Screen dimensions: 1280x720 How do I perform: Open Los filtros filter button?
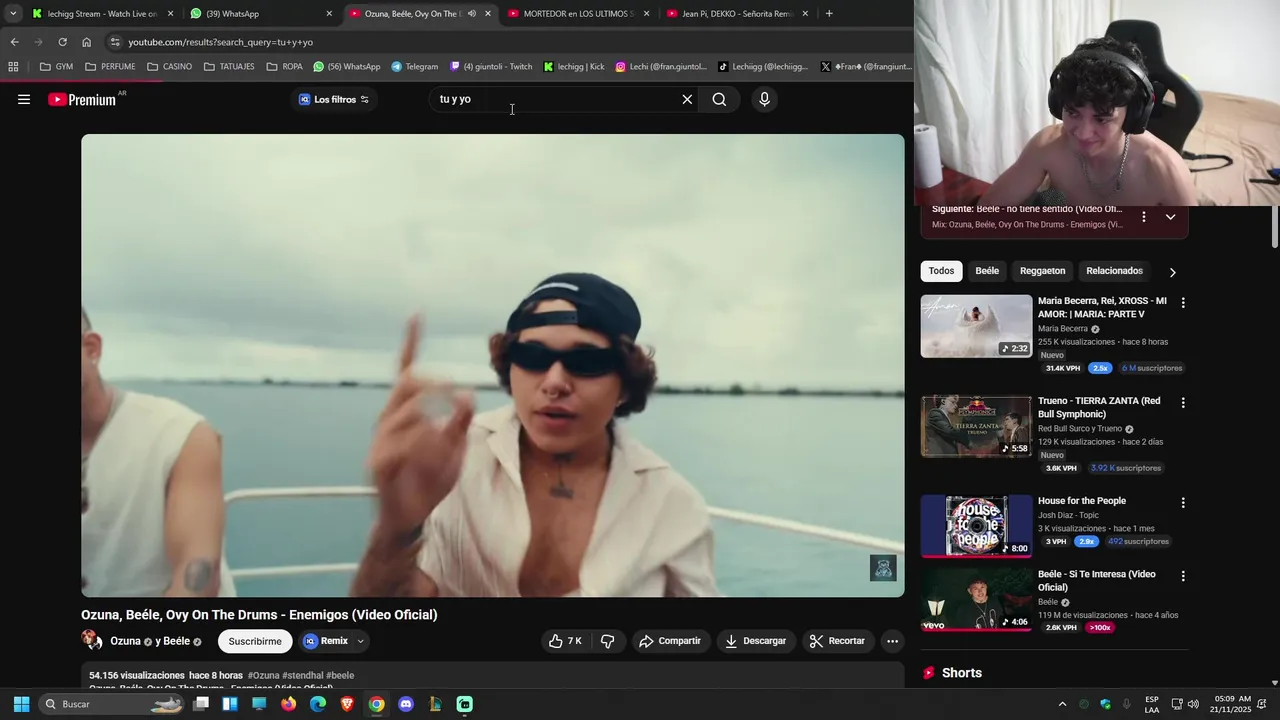[x=334, y=99]
